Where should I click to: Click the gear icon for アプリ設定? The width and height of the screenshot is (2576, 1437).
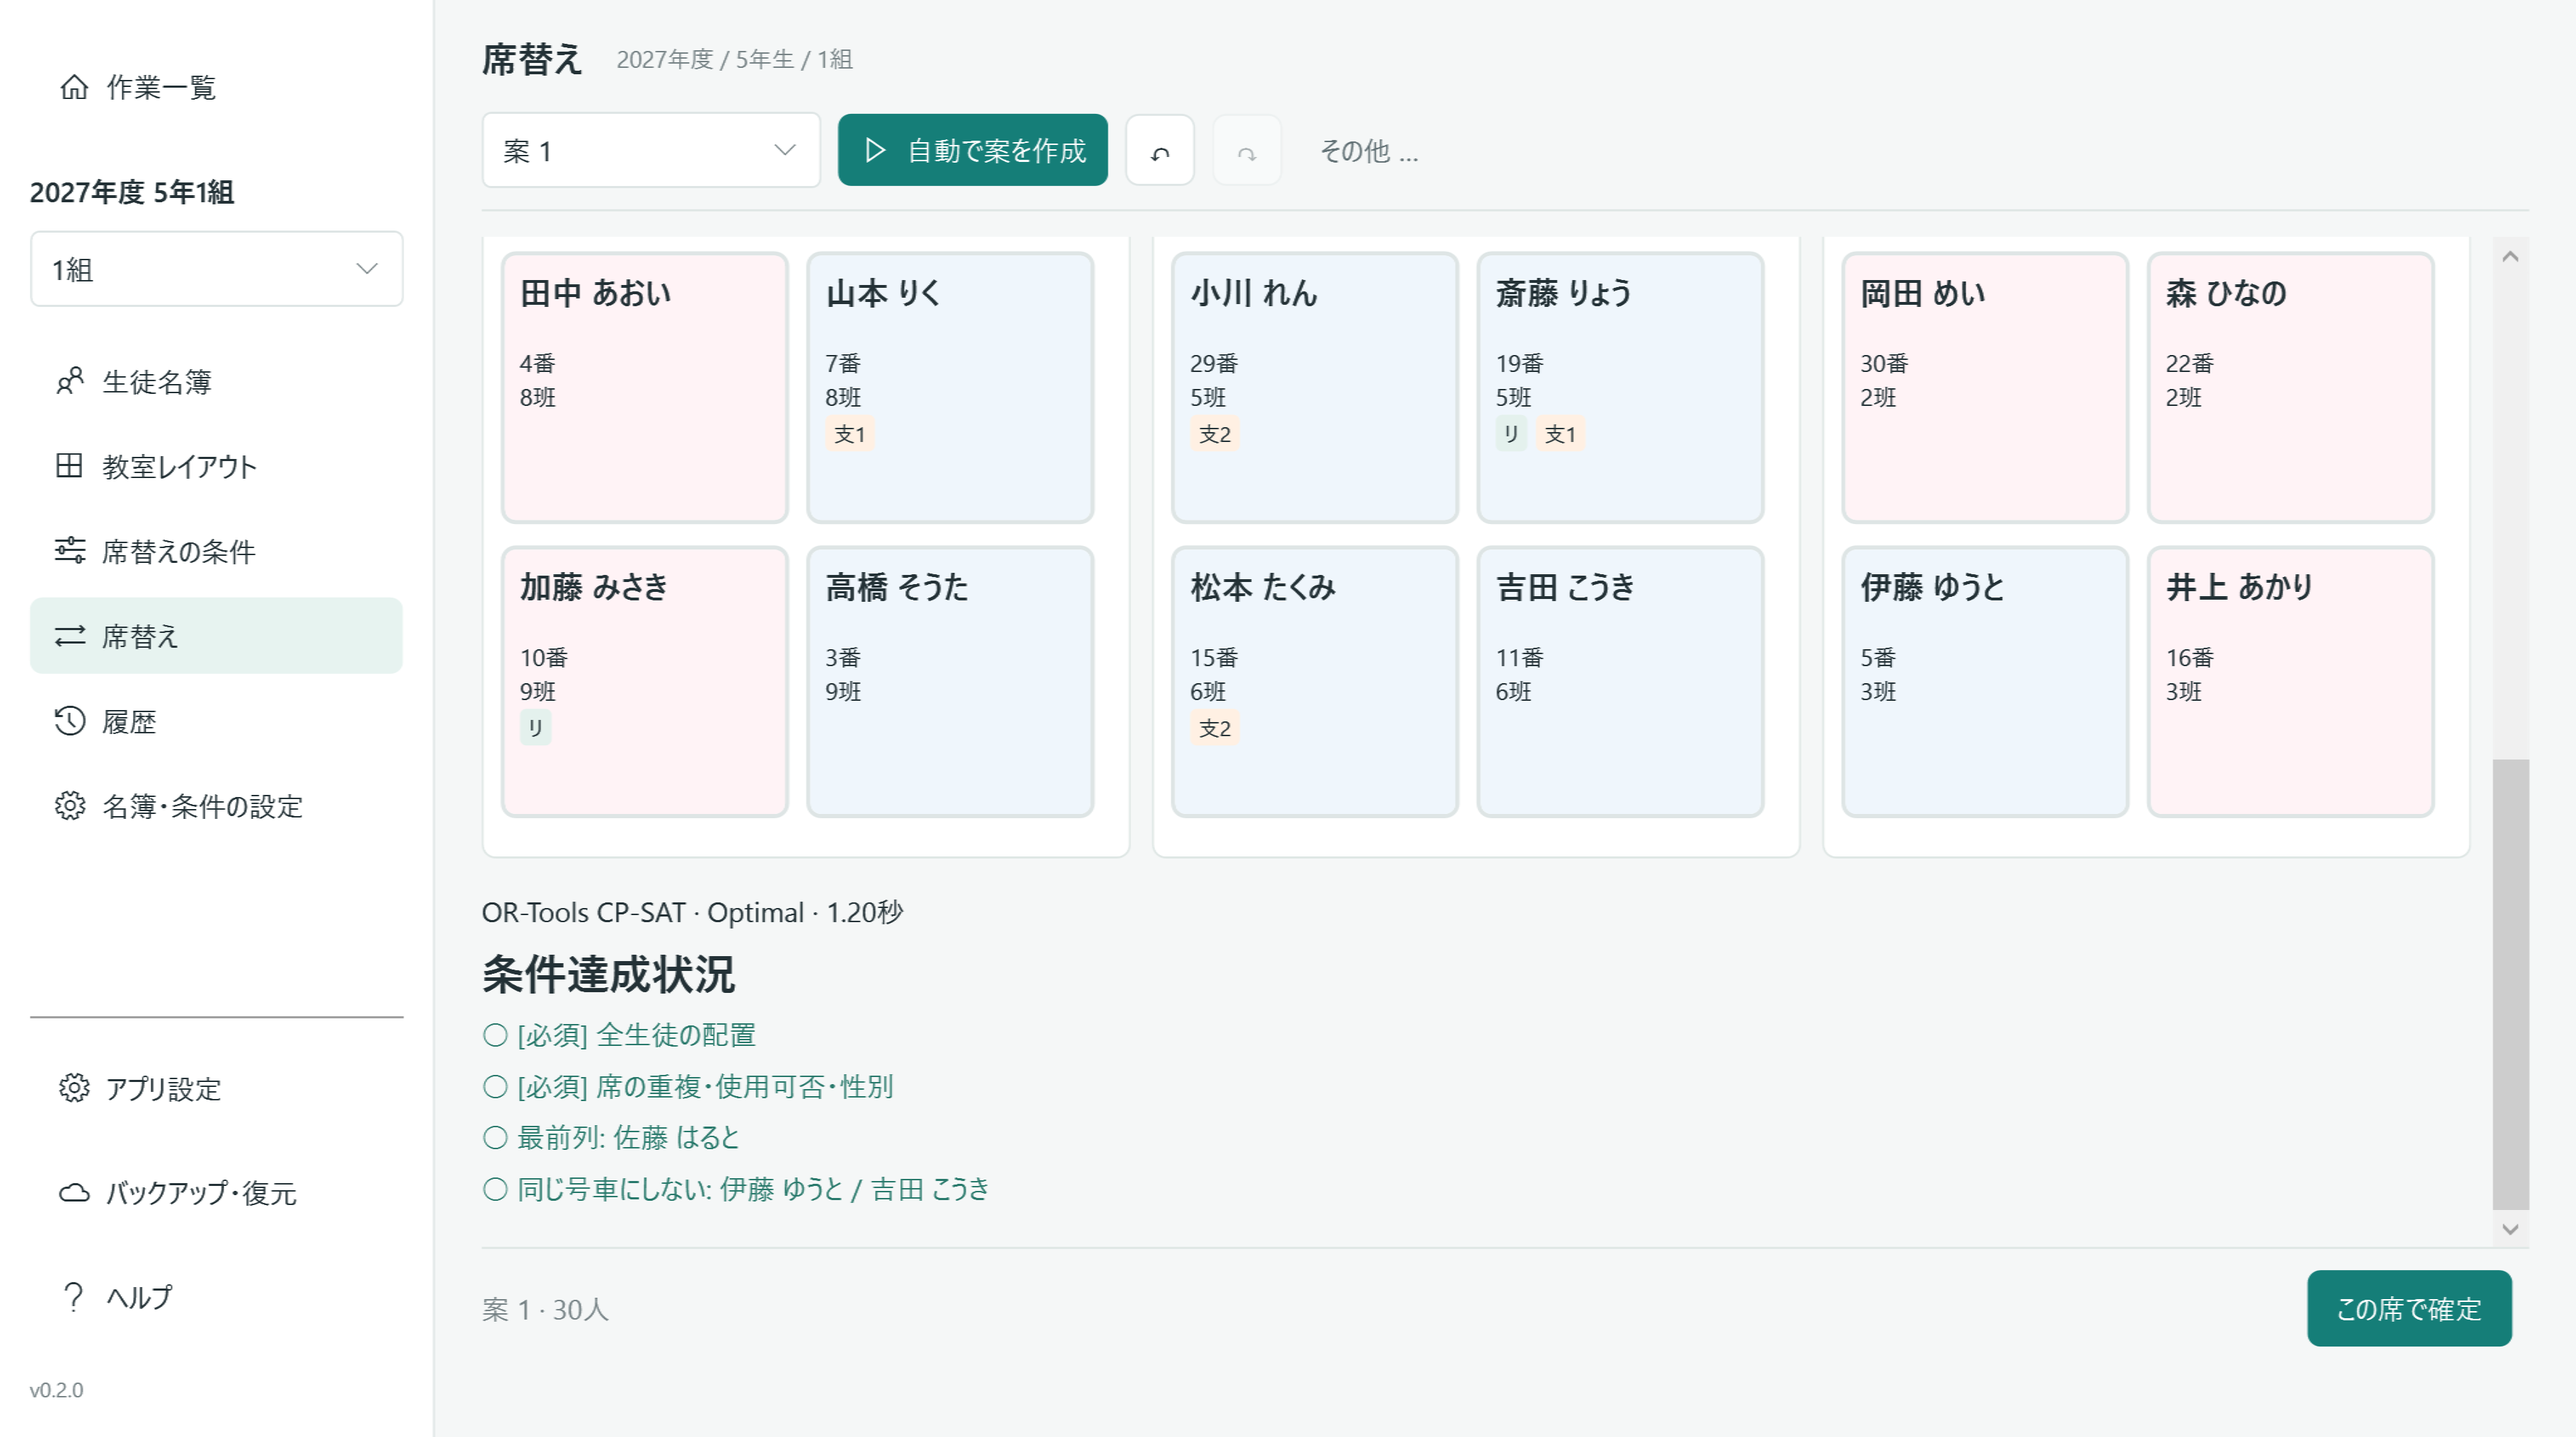point(74,1088)
